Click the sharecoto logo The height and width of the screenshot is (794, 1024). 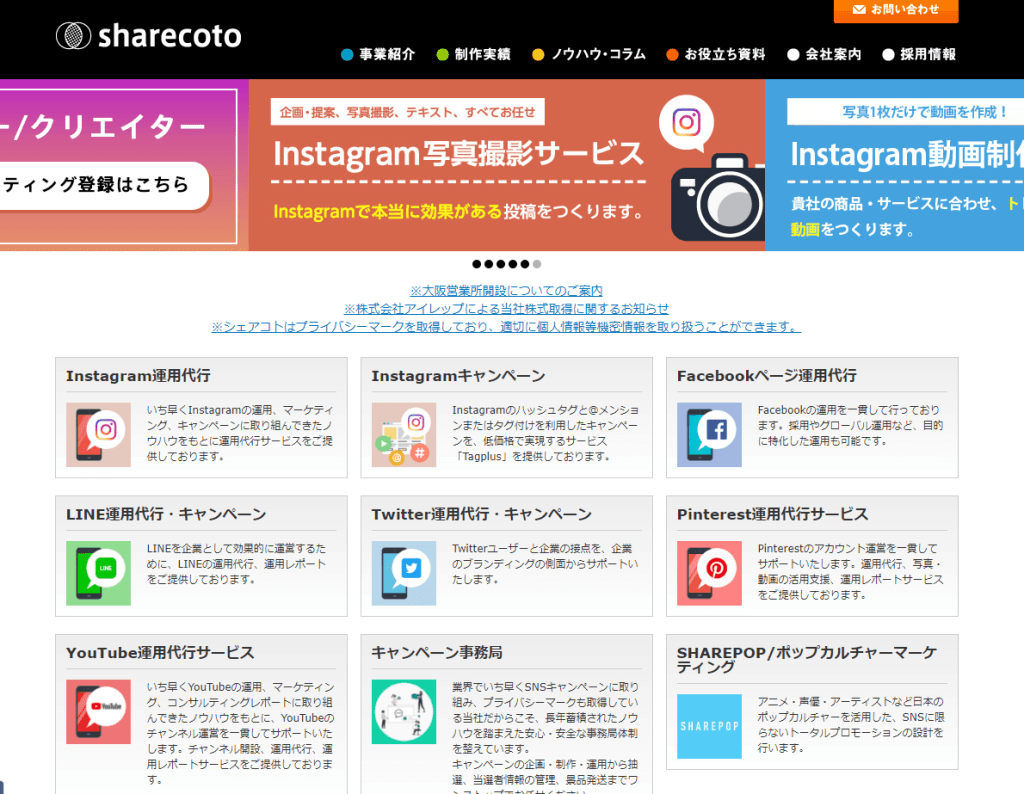[x=149, y=36]
